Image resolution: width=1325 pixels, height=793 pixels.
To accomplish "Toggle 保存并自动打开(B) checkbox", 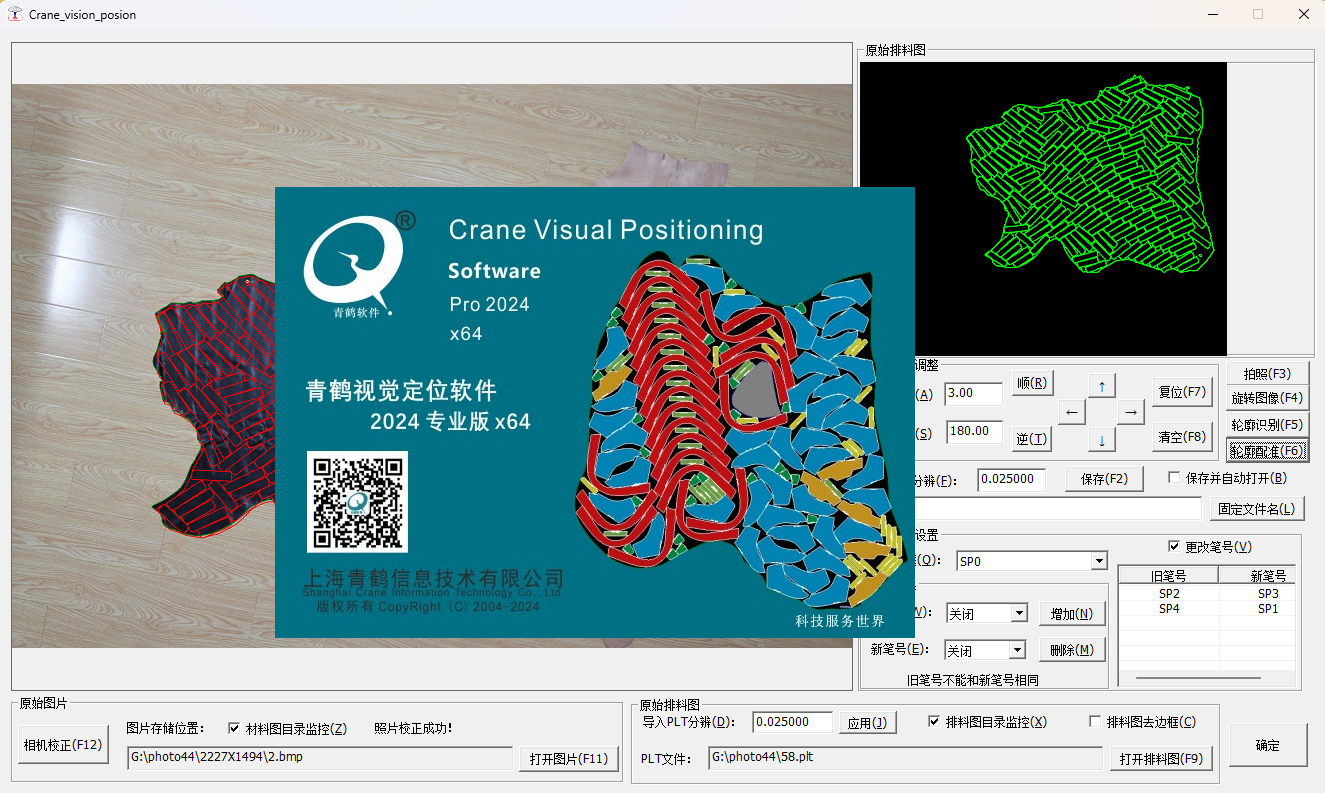I will tap(1174, 478).
